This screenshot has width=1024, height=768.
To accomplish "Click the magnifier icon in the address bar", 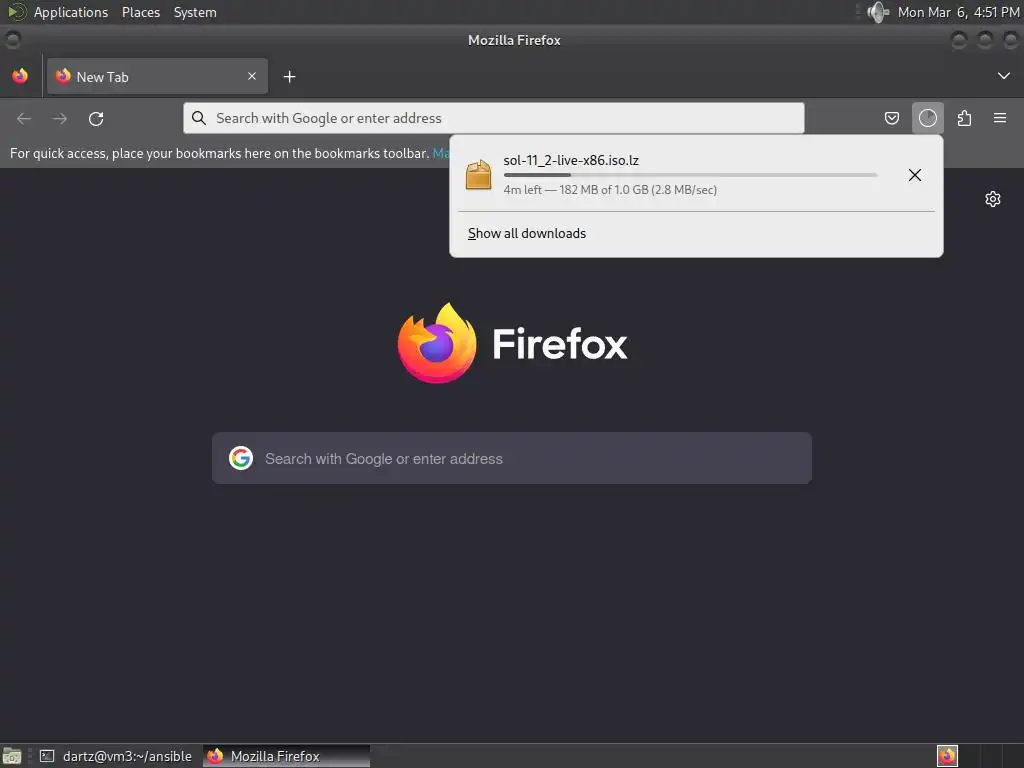I will [199, 118].
